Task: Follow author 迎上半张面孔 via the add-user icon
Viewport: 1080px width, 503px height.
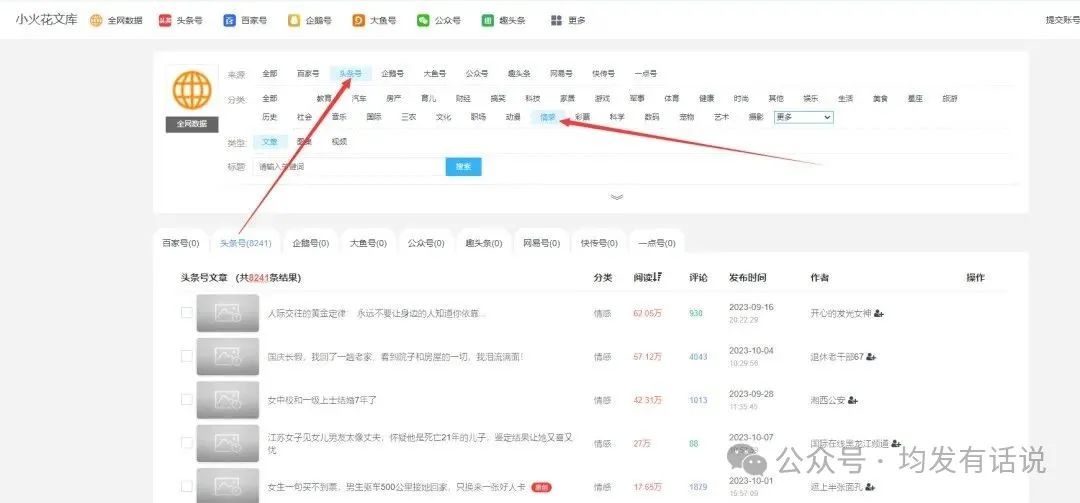Action: tap(871, 487)
